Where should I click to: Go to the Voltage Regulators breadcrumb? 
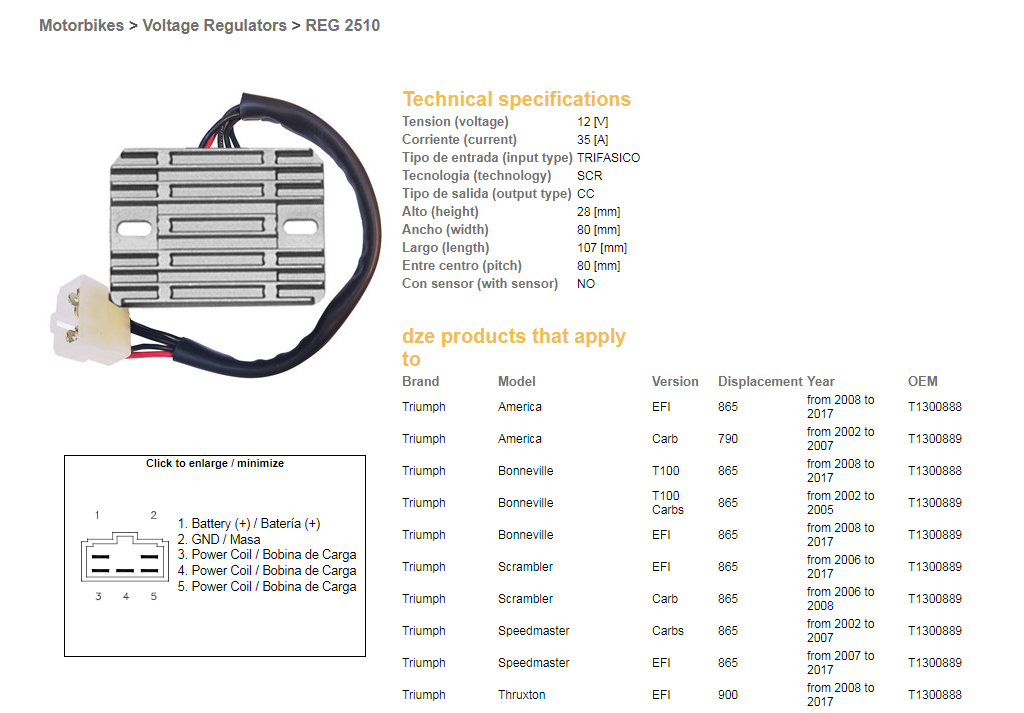214,26
